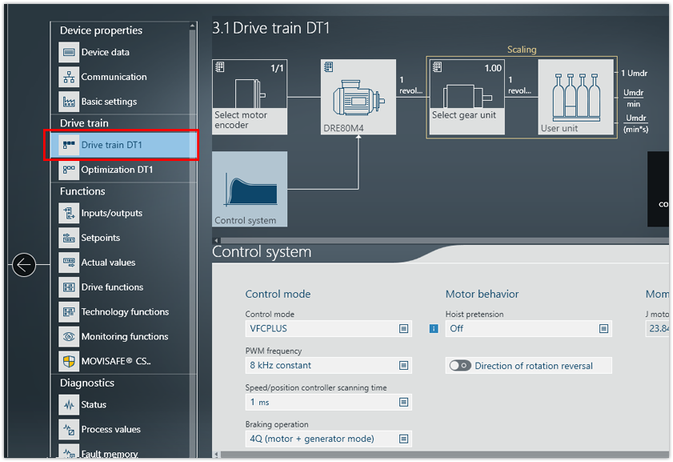Image resolution: width=673 pixels, height=462 pixels.
Task: Select the Basic settings icon
Action: pos(68,101)
